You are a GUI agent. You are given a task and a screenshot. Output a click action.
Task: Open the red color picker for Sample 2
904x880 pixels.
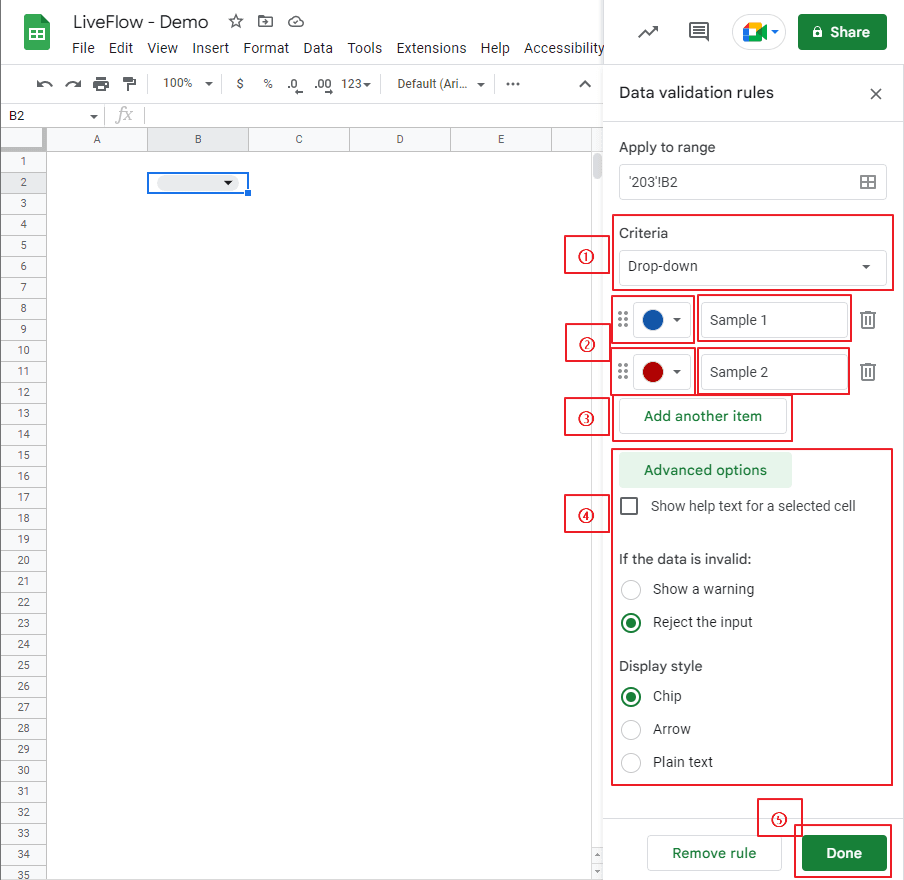coord(662,372)
